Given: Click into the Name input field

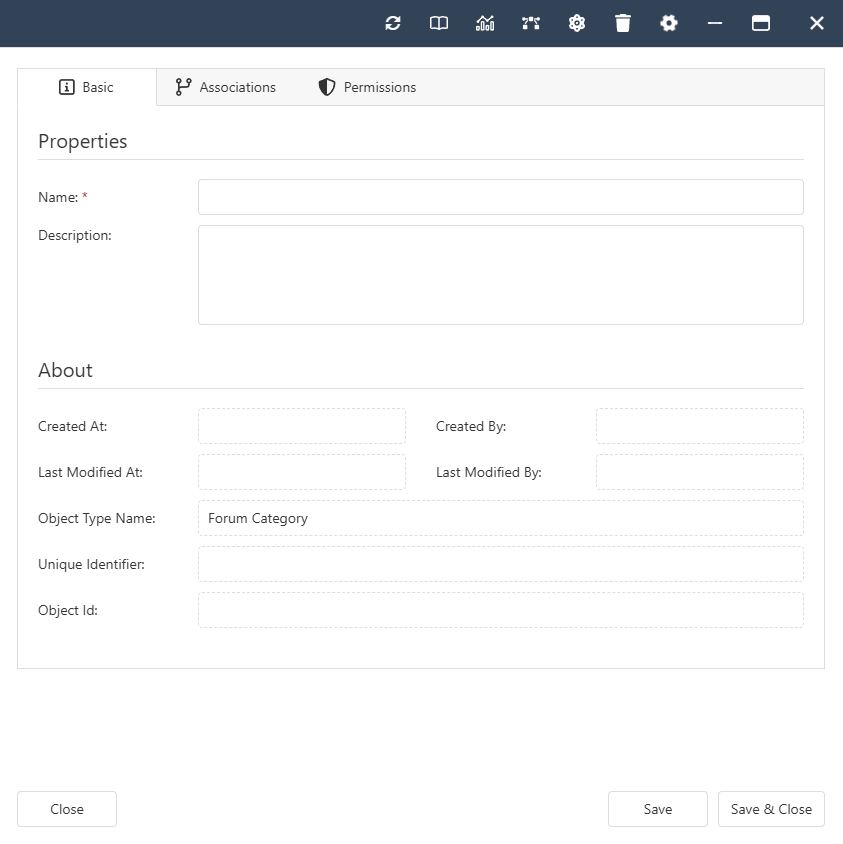Looking at the screenshot, I should [x=500, y=197].
